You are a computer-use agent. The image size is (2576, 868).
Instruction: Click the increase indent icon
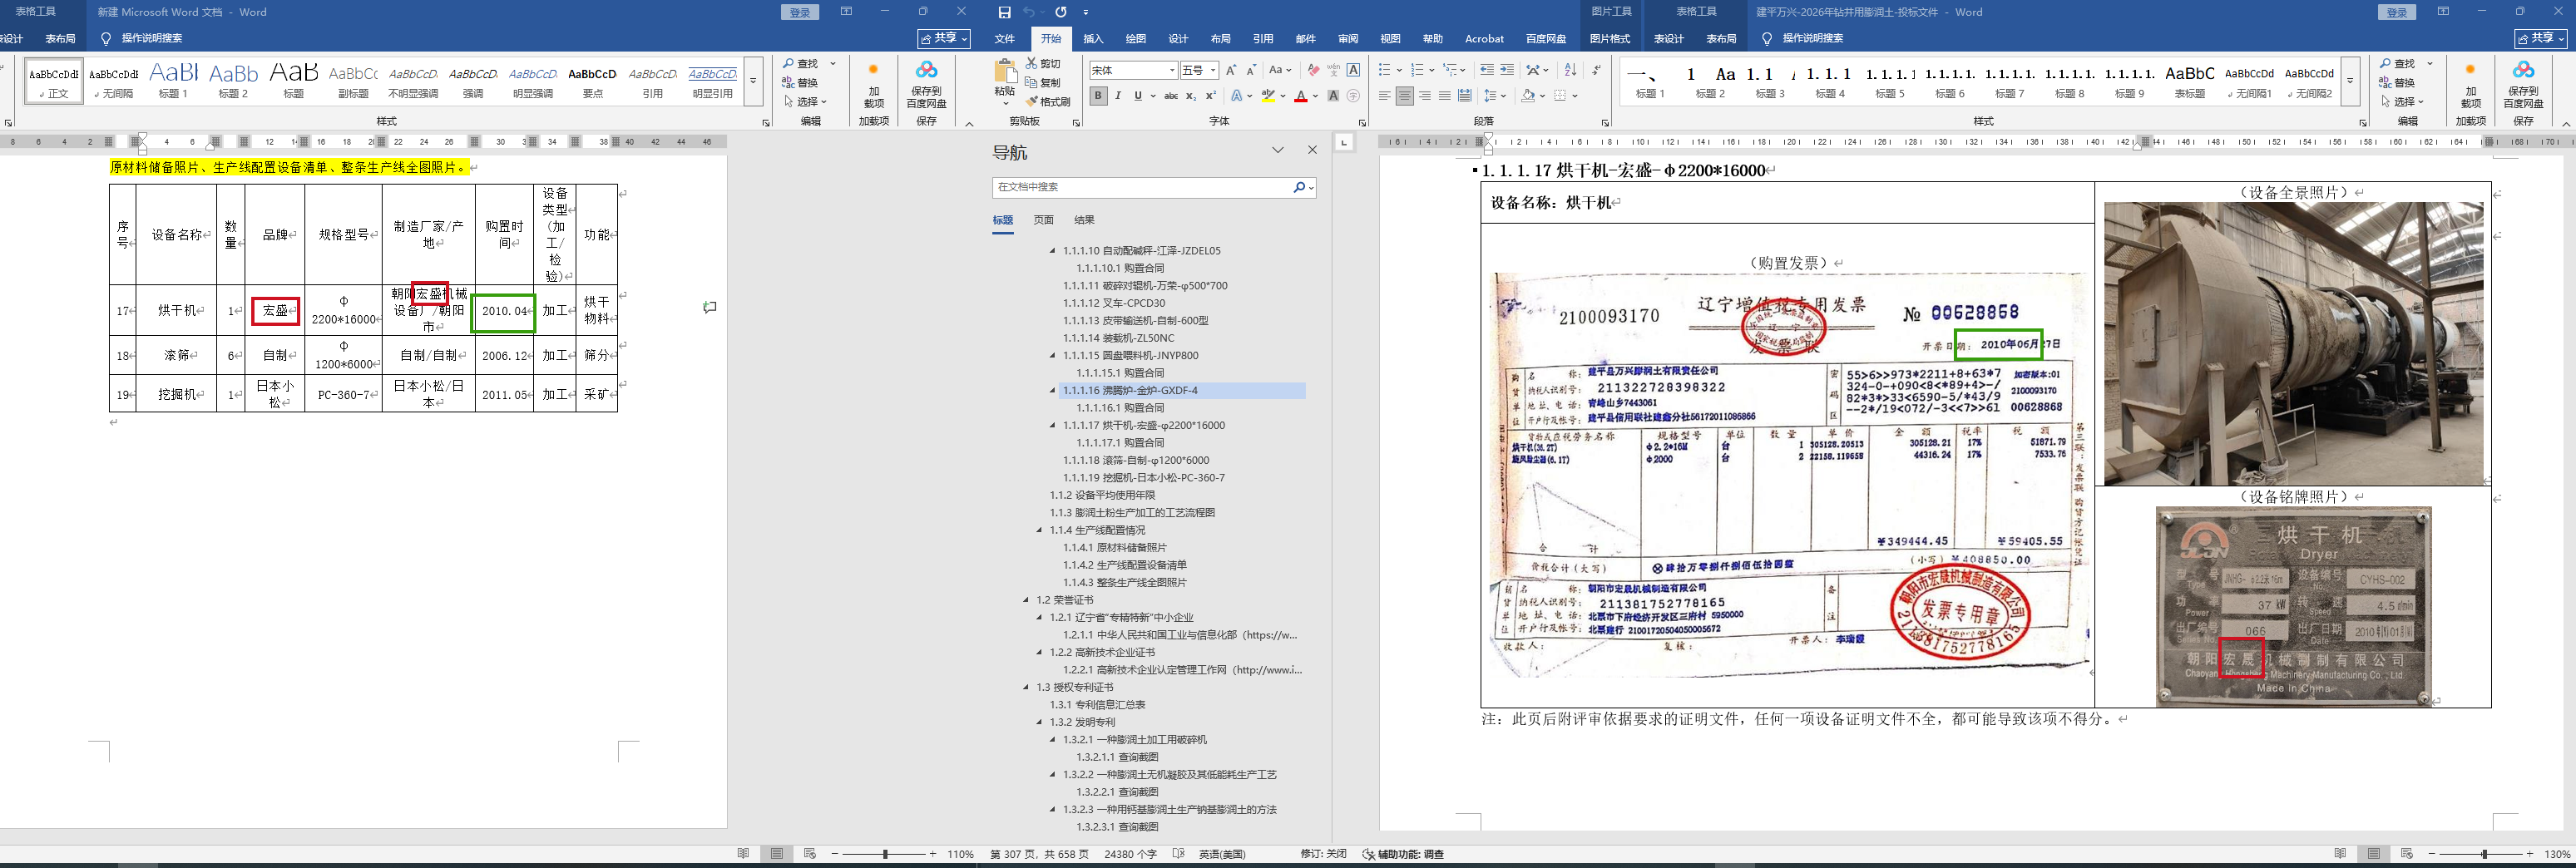click(x=1507, y=70)
